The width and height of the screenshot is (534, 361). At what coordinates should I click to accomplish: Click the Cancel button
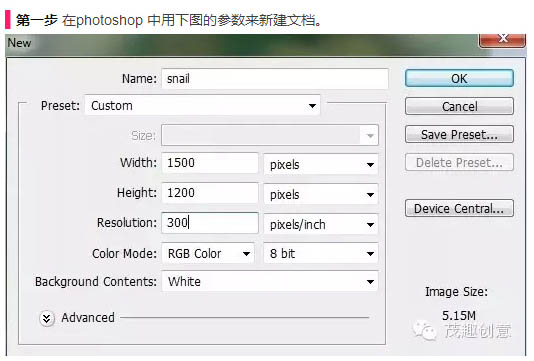pos(459,106)
